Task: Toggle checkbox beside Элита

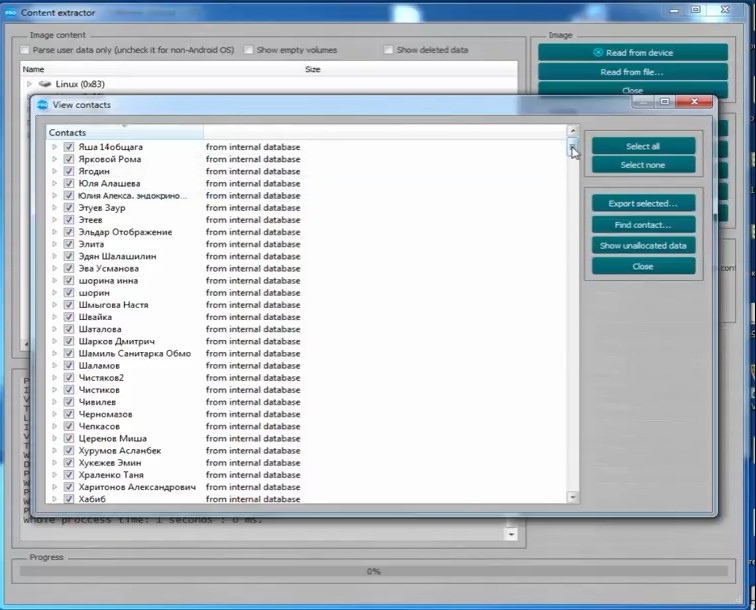Action: click(69, 244)
